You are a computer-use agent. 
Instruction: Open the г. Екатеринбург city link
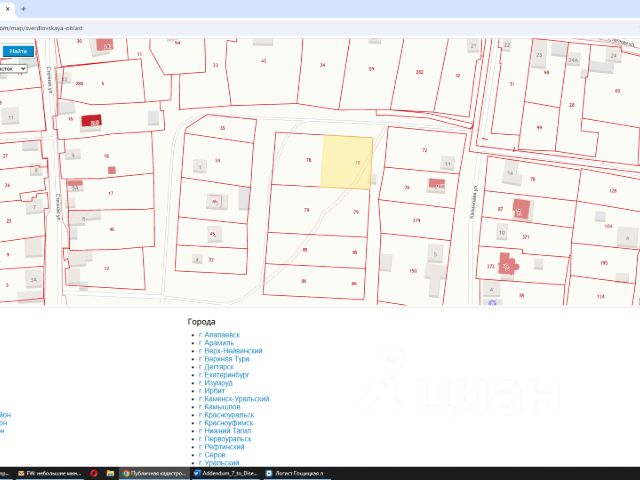[224, 375]
